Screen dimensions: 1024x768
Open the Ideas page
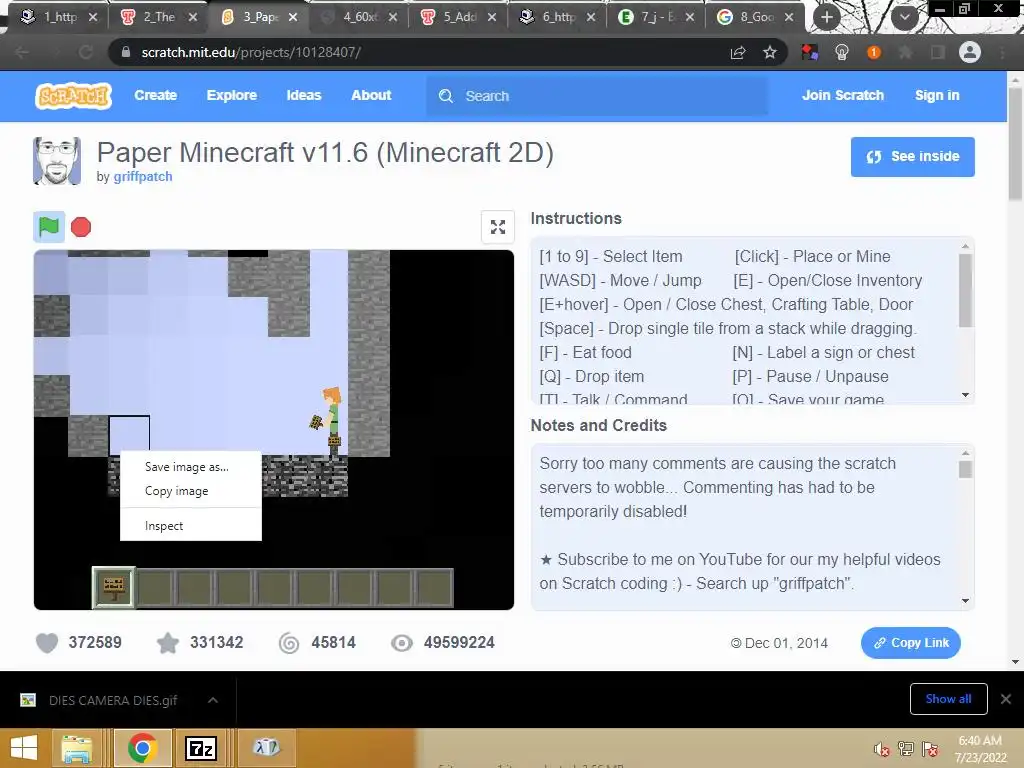click(304, 95)
